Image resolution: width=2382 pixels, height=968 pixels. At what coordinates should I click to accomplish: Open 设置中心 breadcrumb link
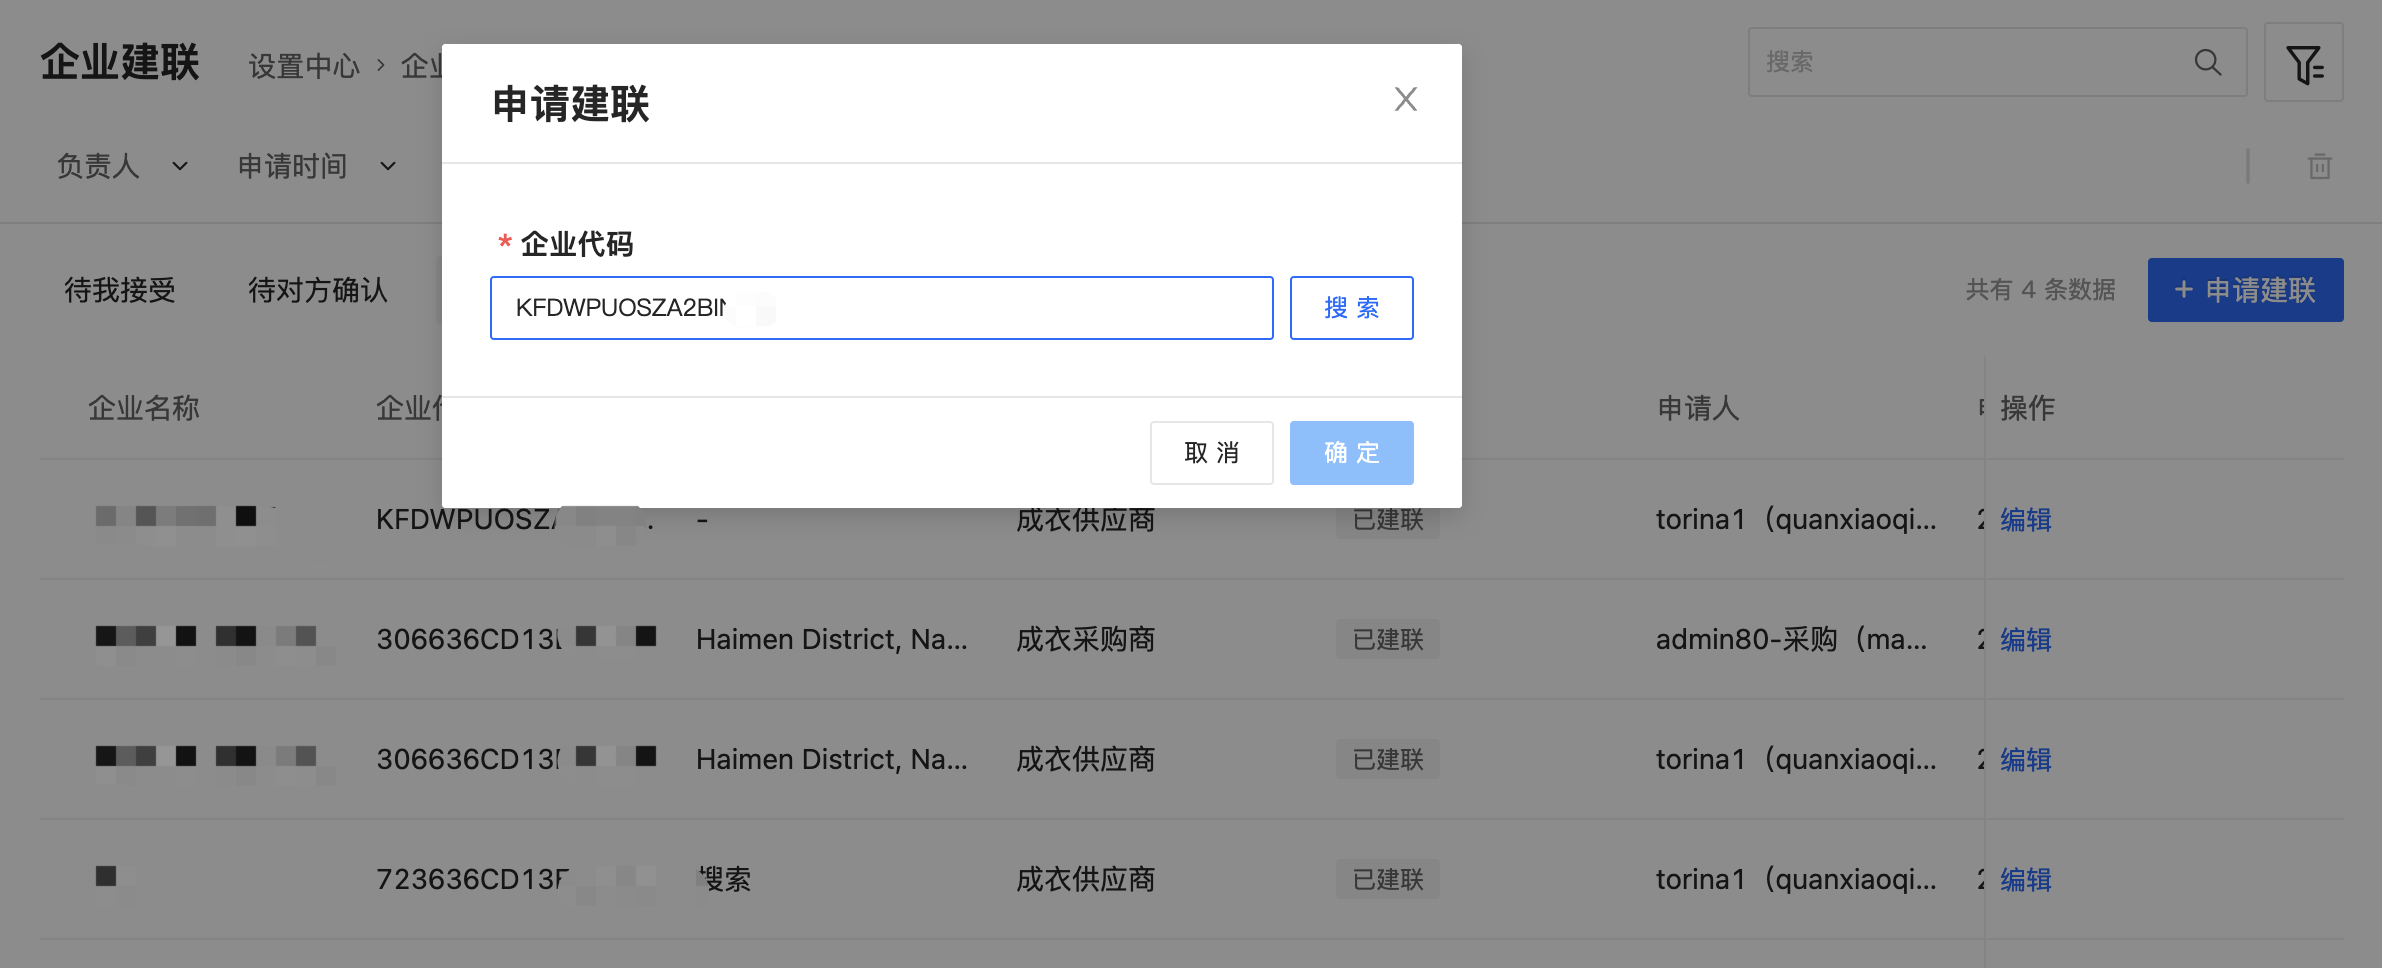[x=303, y=66]
